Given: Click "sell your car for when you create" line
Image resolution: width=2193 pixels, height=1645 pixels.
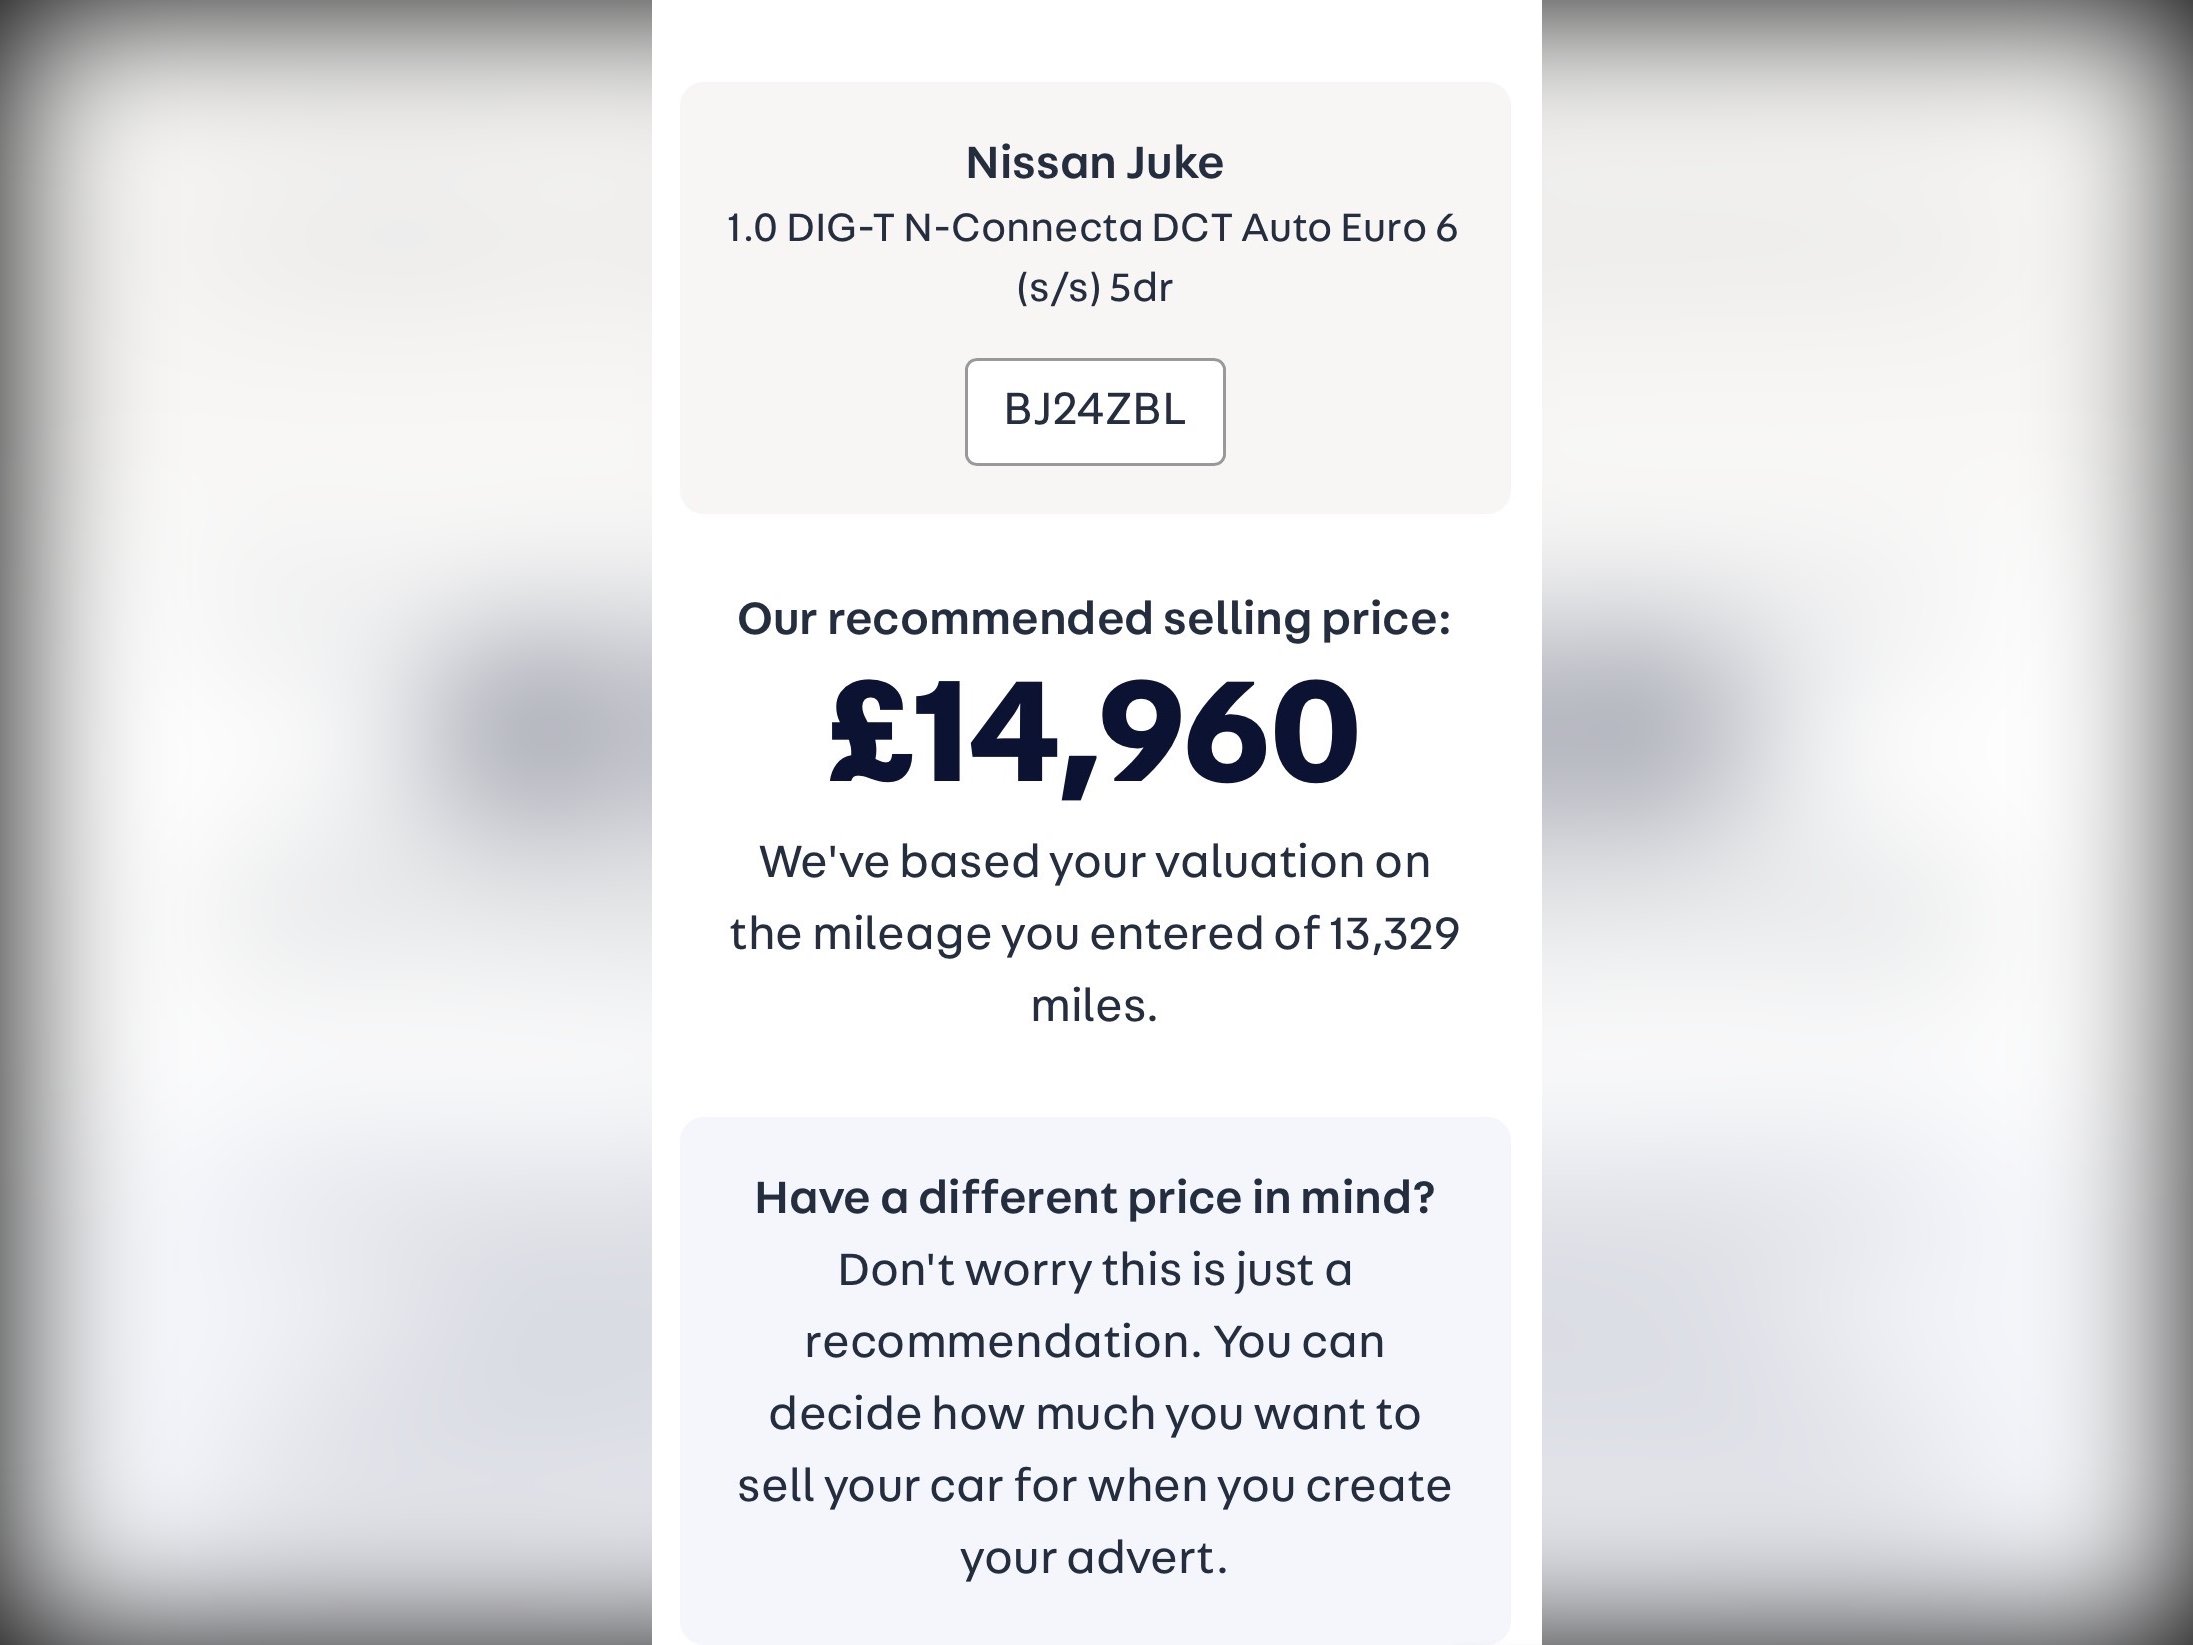Looking at the screenshot, I should pos(1094,1486).
